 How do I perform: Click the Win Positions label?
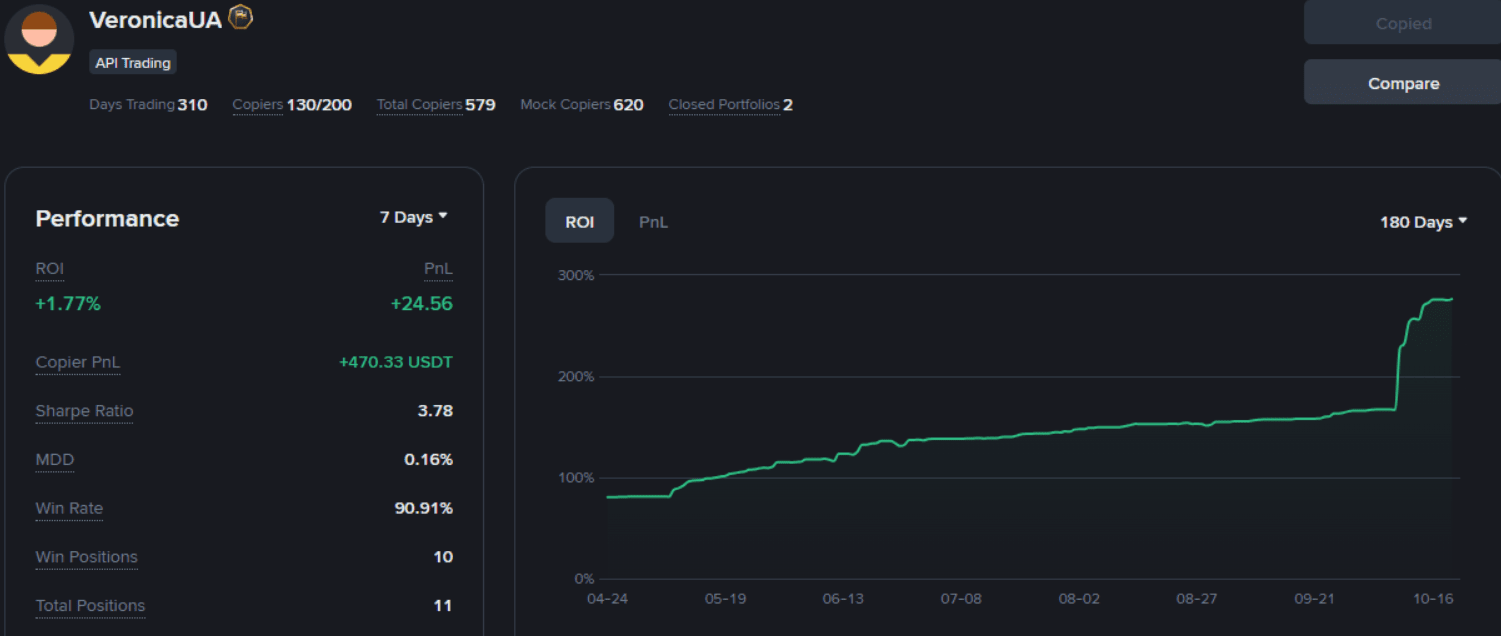coord(86,557)
